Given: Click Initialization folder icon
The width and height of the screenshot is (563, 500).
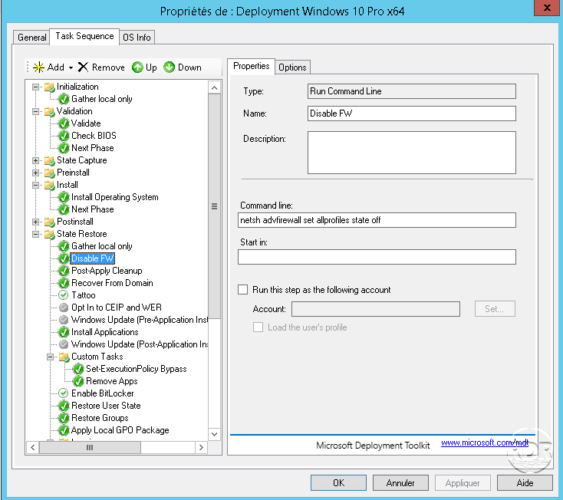Looking at the screenshot, I should [x=49, y=87].
